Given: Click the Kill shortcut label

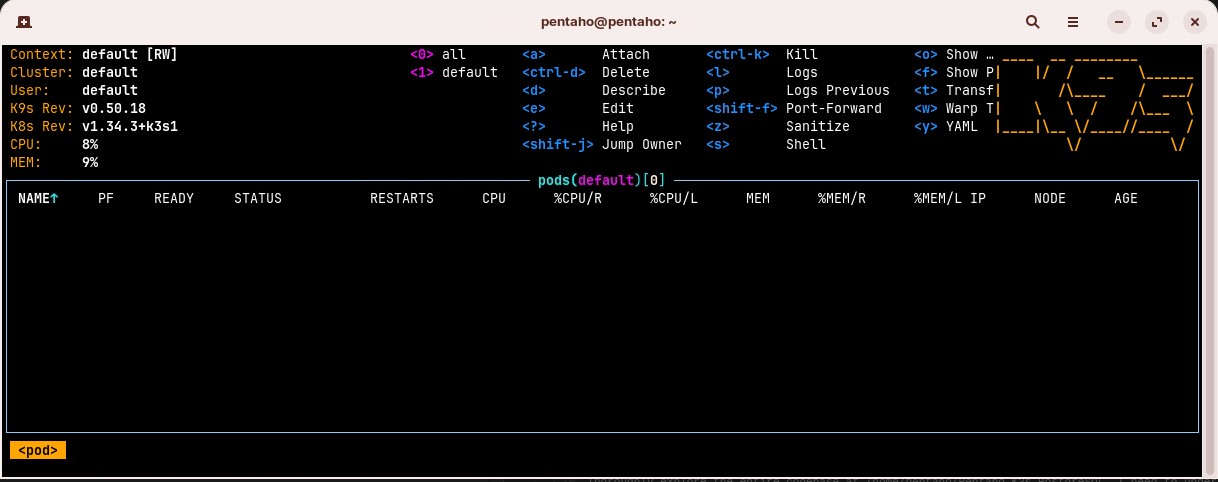Looking at the screenshot, I should (x=802, y=55).
